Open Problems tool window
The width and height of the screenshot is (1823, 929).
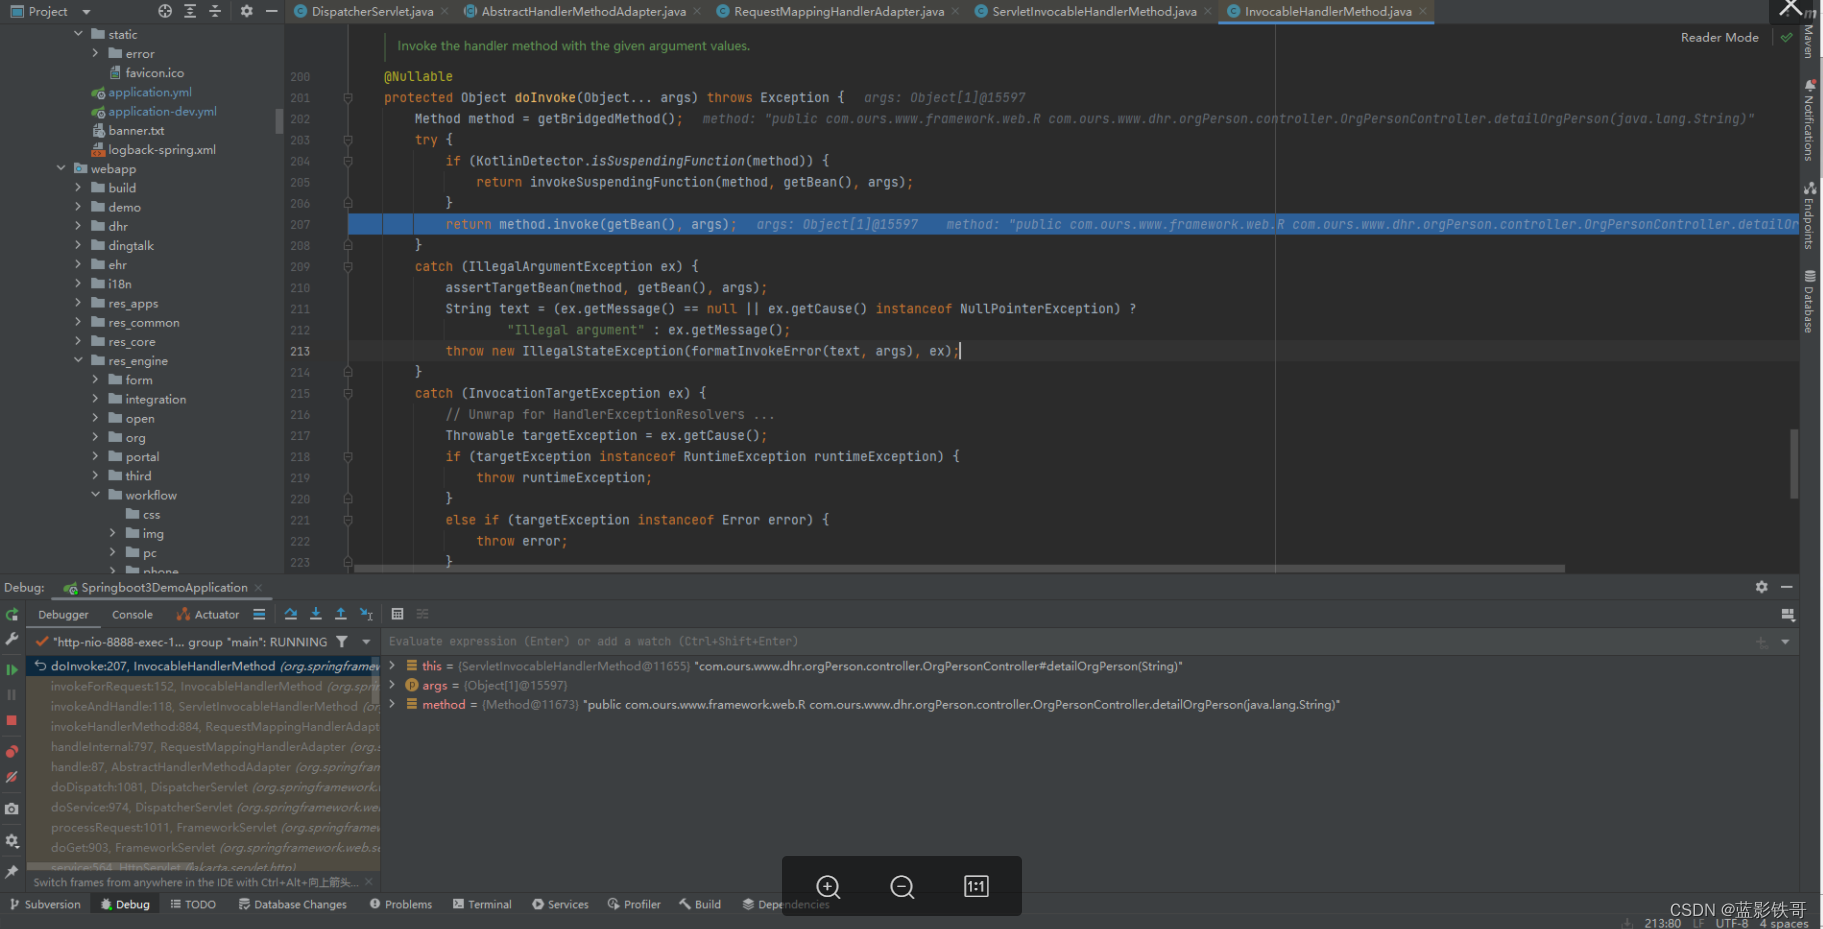pos(401,904)
